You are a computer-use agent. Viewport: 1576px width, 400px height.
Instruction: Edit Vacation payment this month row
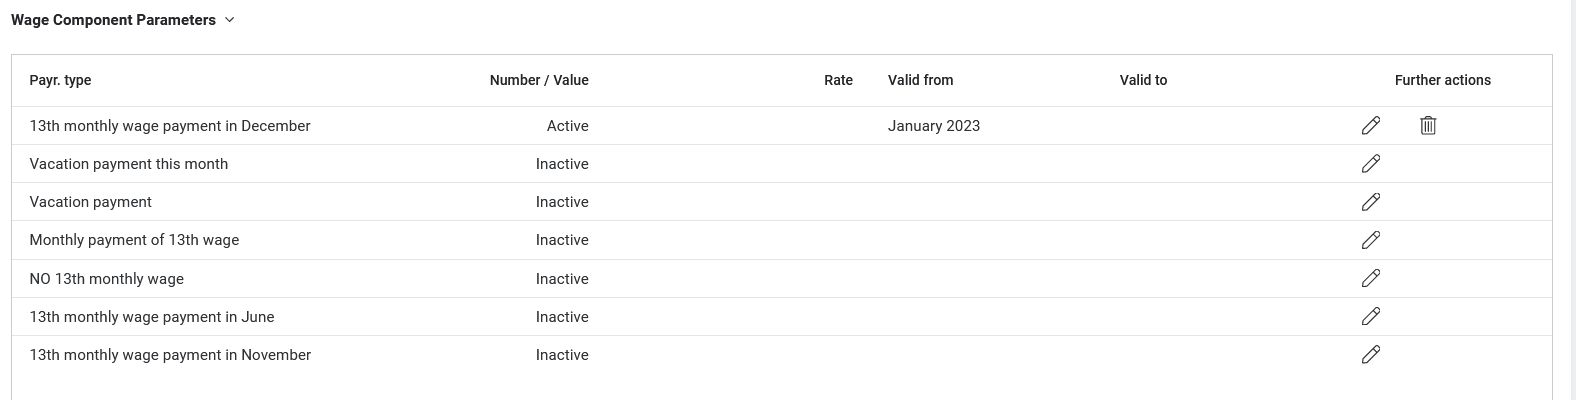pos(1371,164)
